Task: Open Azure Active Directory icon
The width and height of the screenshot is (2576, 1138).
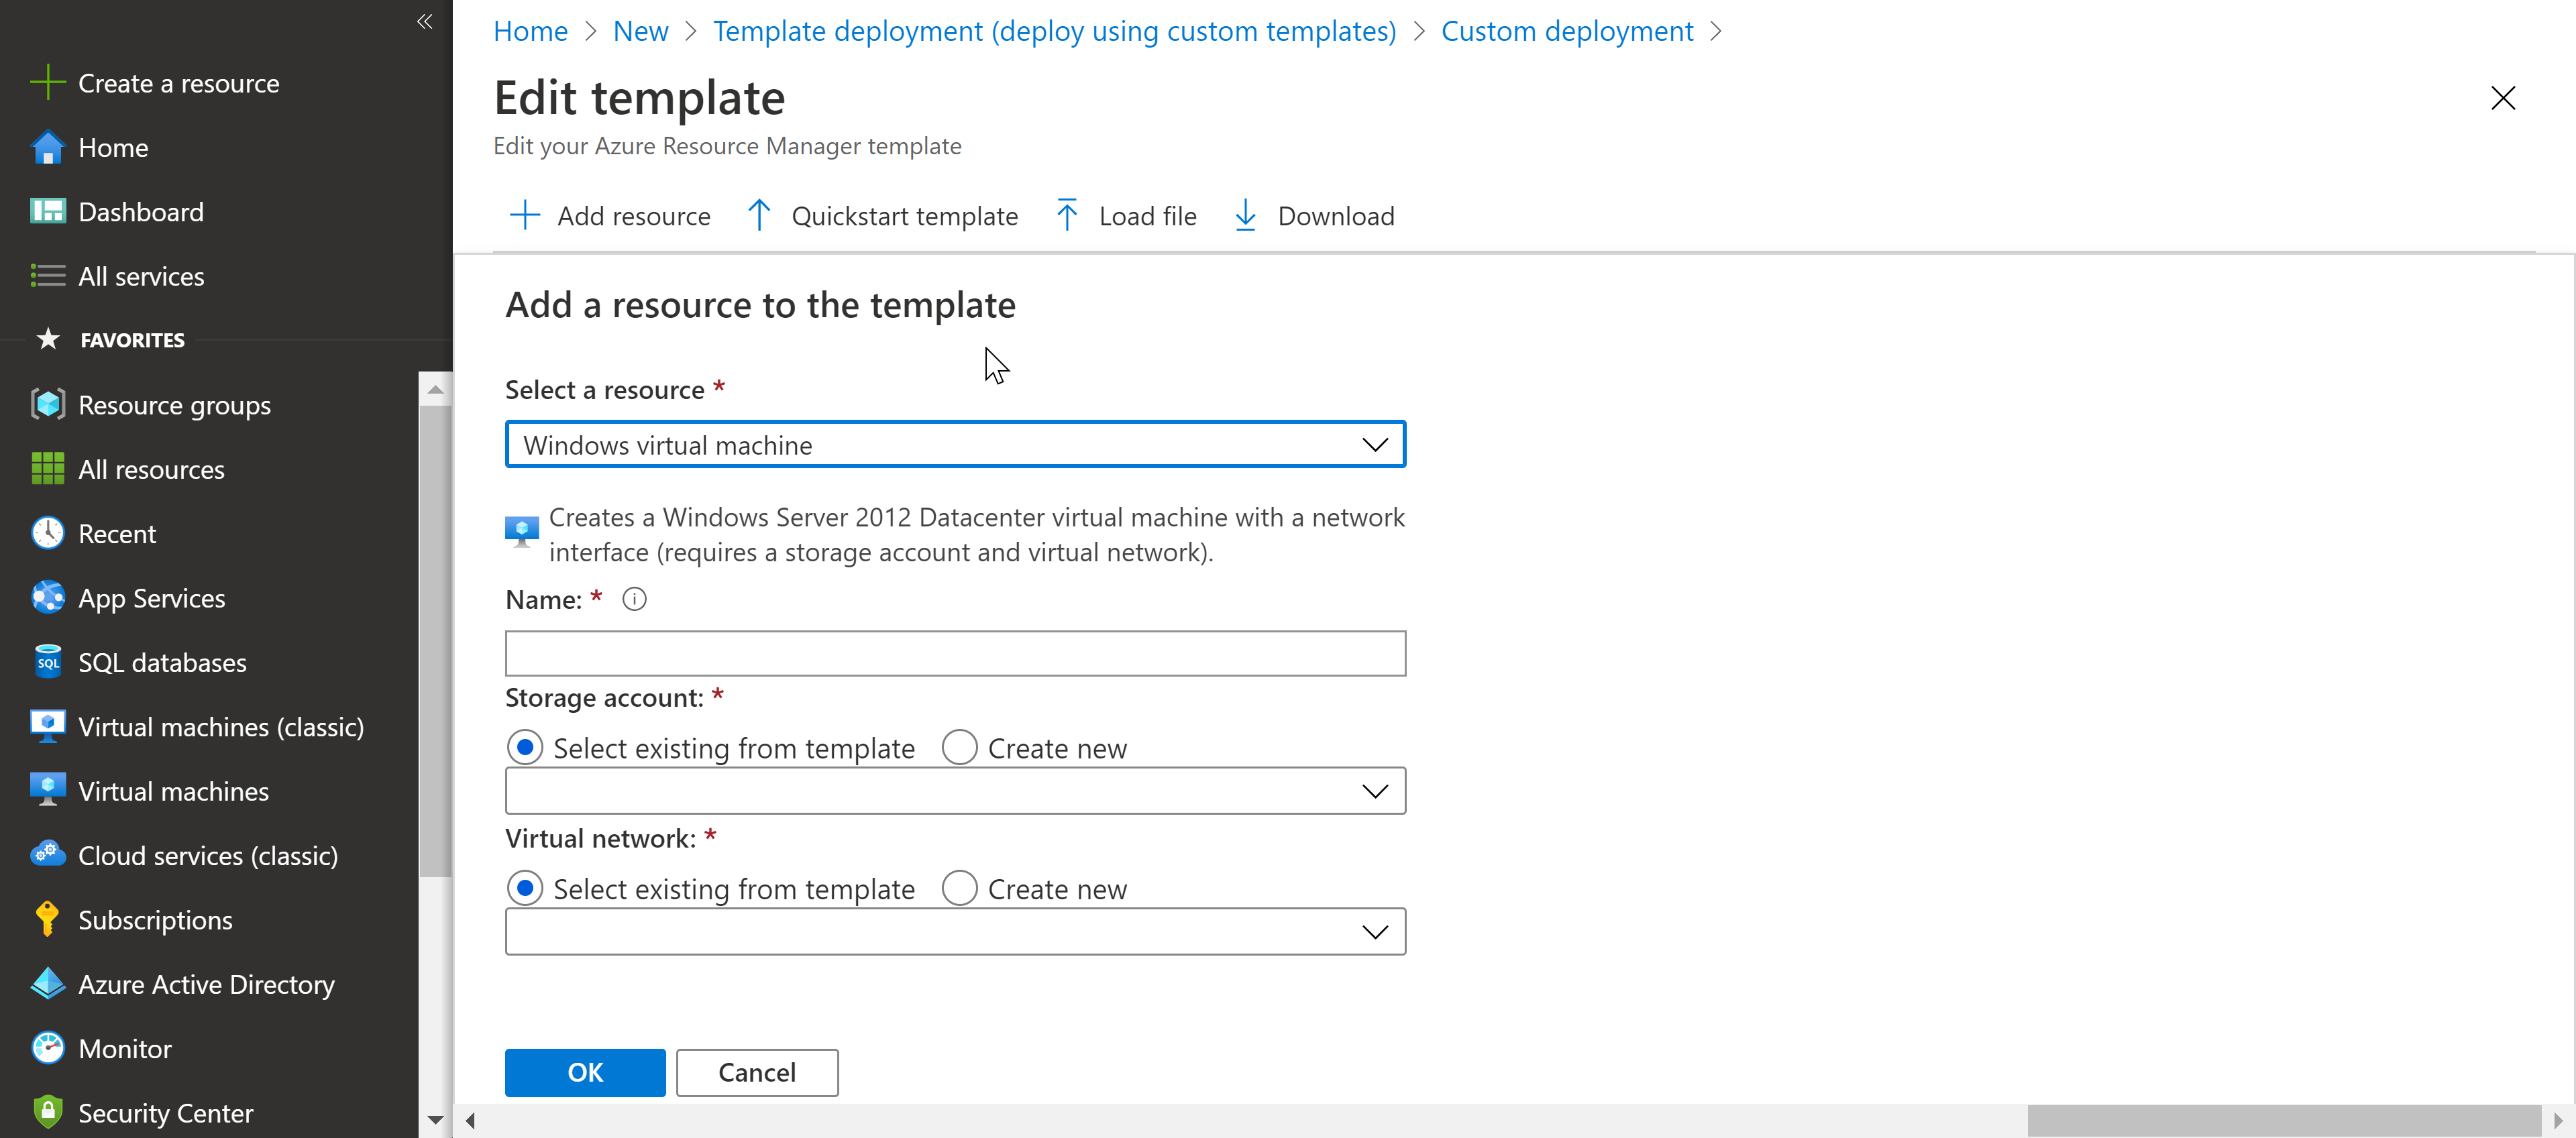Action: coord(47,984)
